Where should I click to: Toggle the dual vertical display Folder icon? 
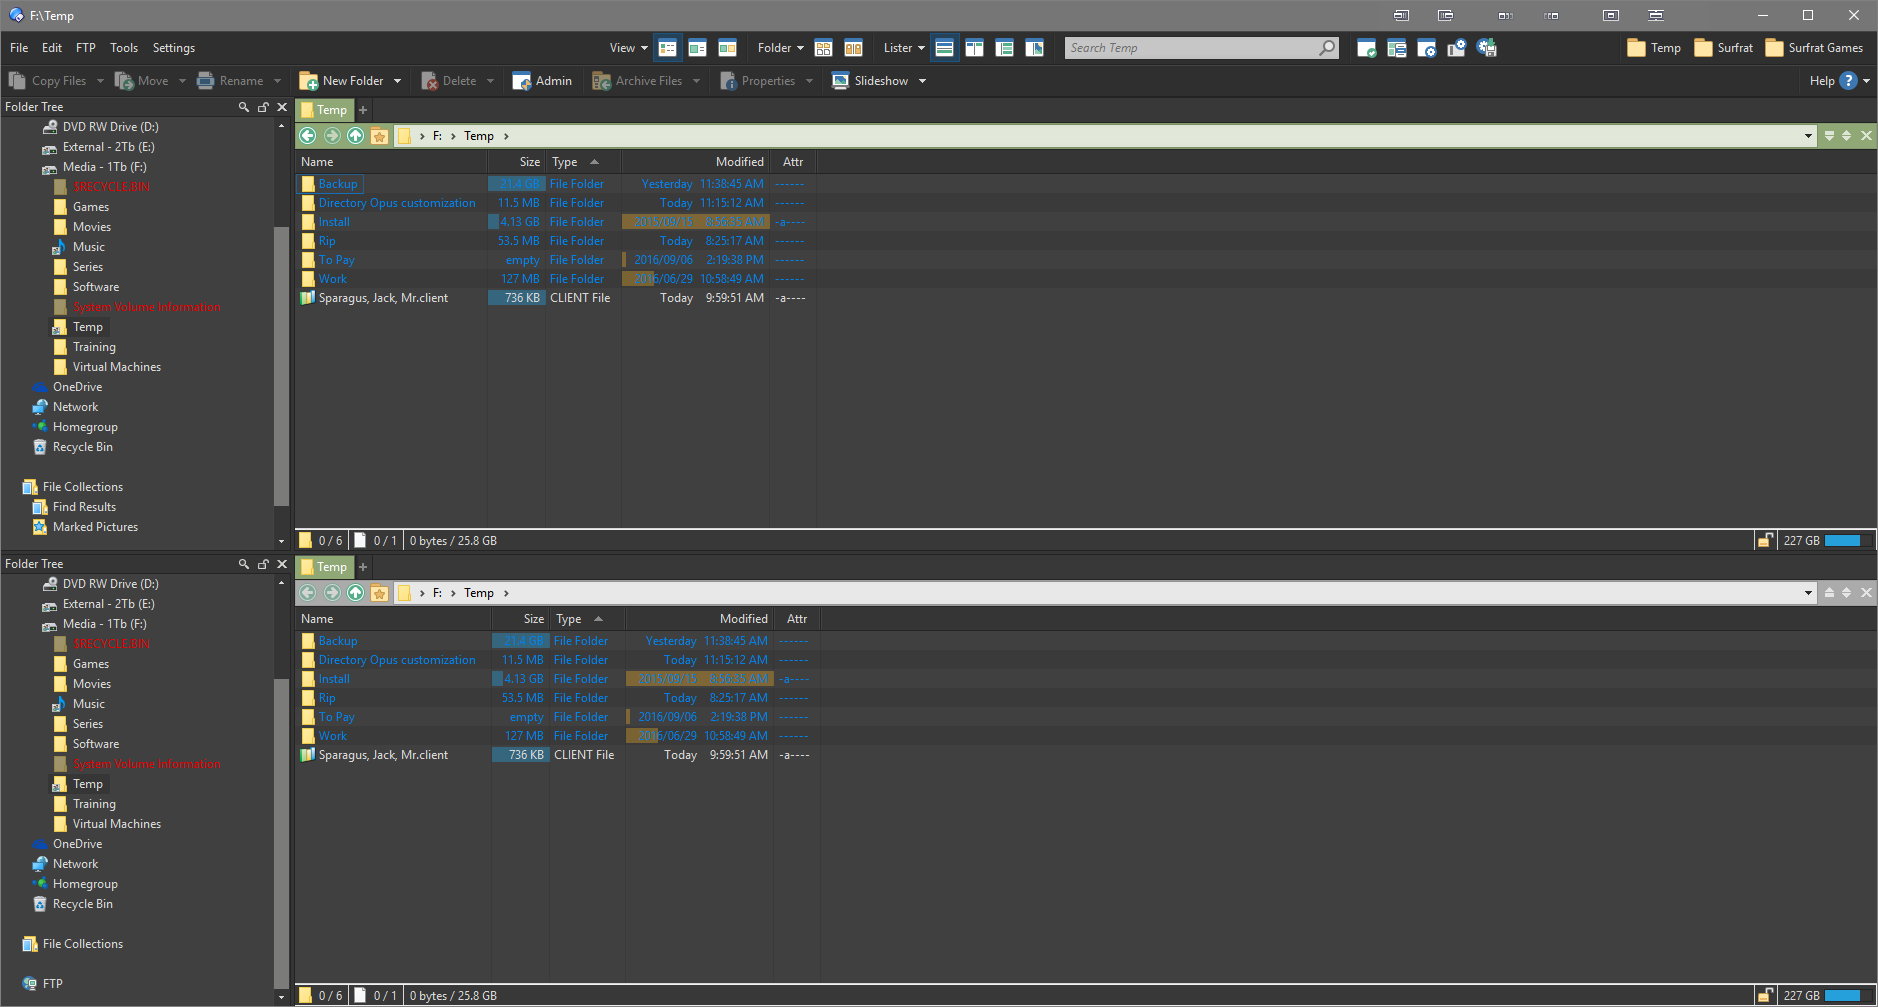tap(853, 48)
